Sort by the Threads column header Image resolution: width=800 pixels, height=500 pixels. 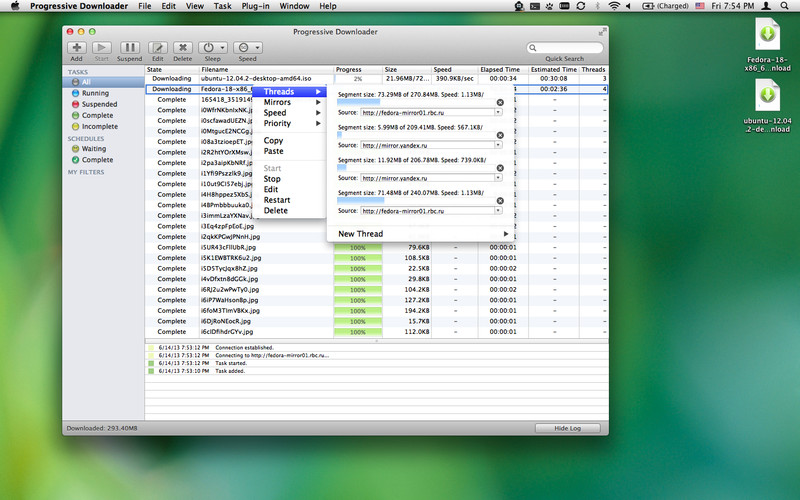(x=593, y=70)
